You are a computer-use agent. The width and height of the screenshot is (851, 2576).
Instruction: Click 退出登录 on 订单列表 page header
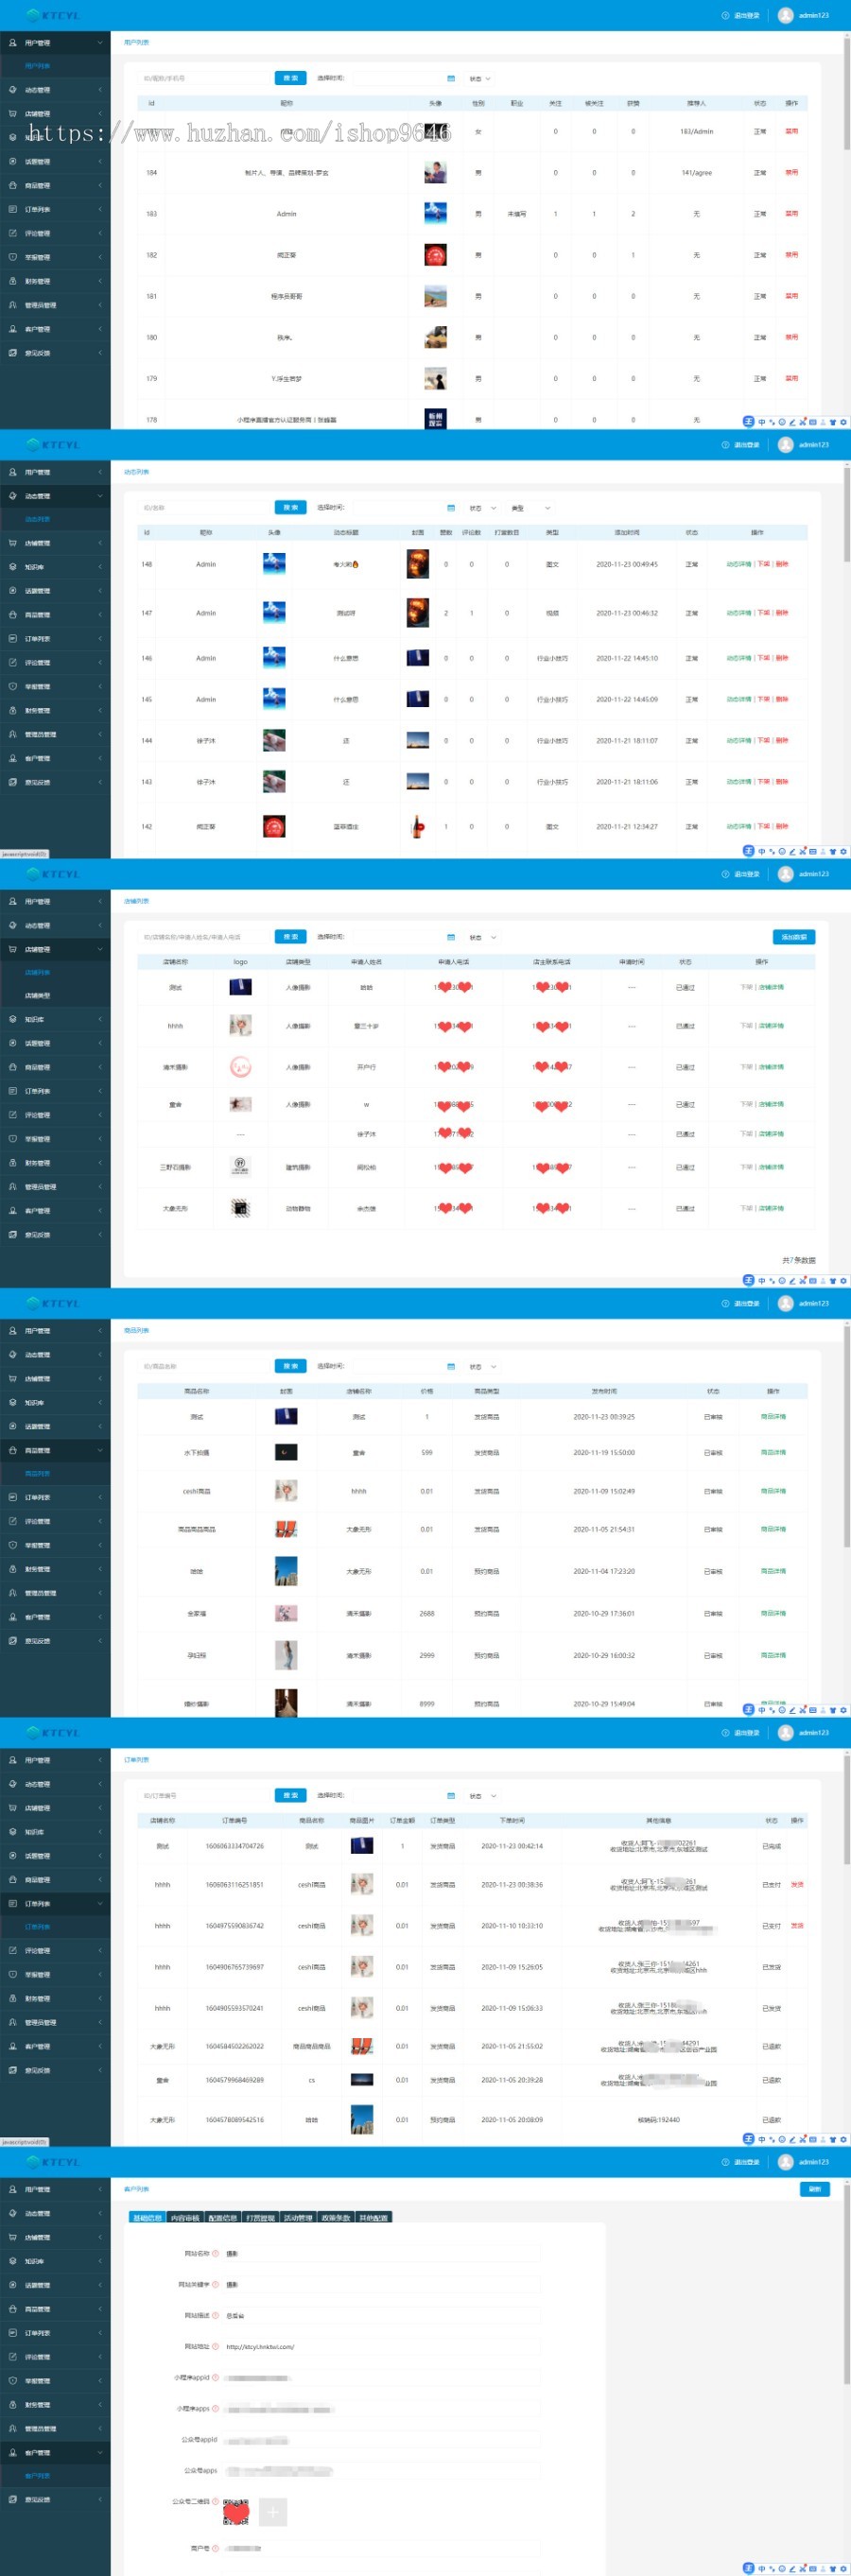(x=746, y=1733)
